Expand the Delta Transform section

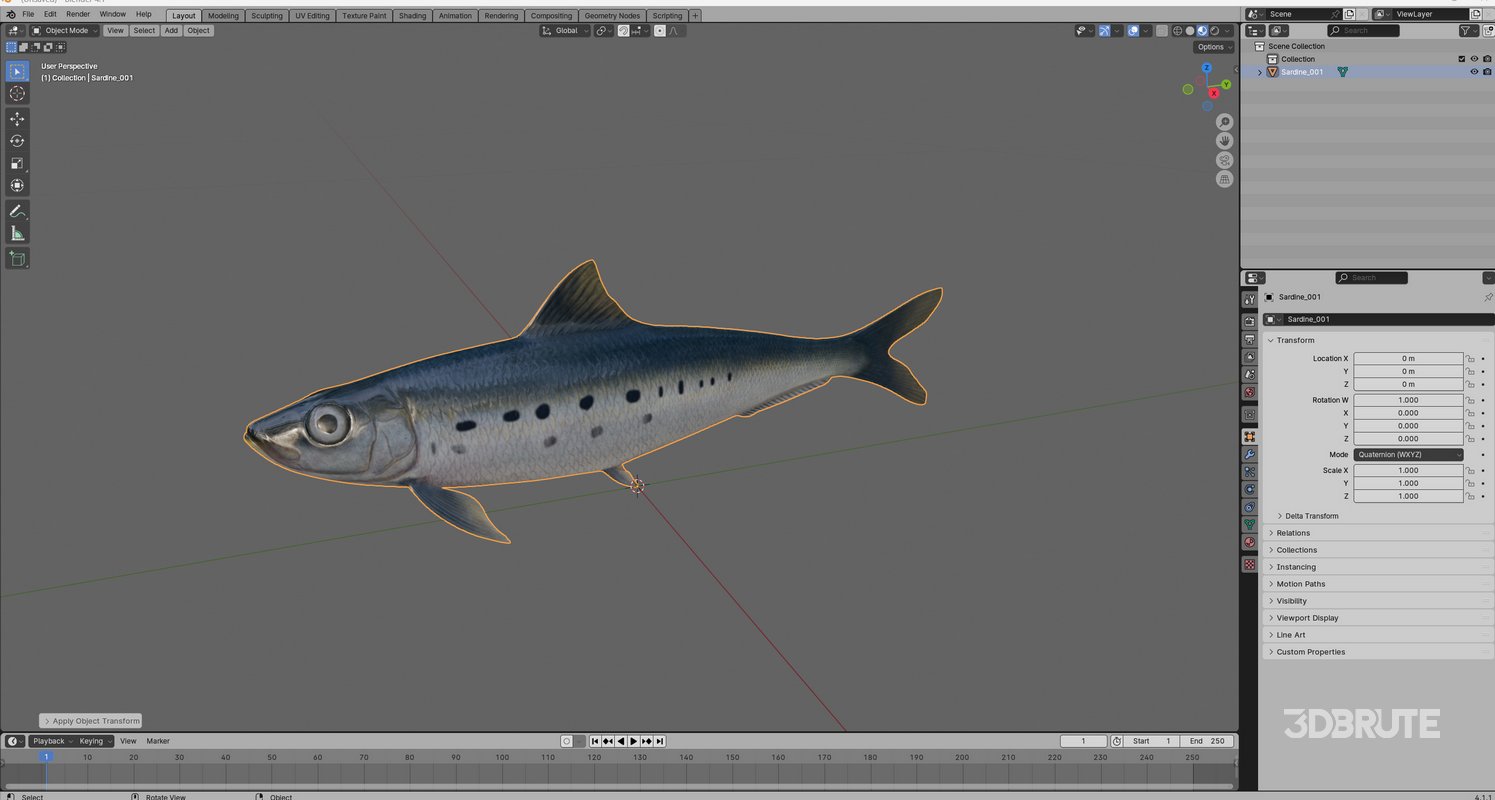(x=1310, y=516)
